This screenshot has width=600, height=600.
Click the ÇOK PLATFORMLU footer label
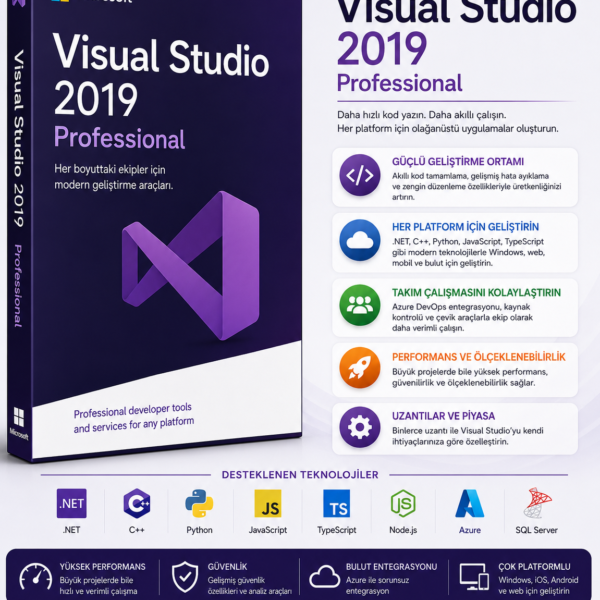(534, 567)
